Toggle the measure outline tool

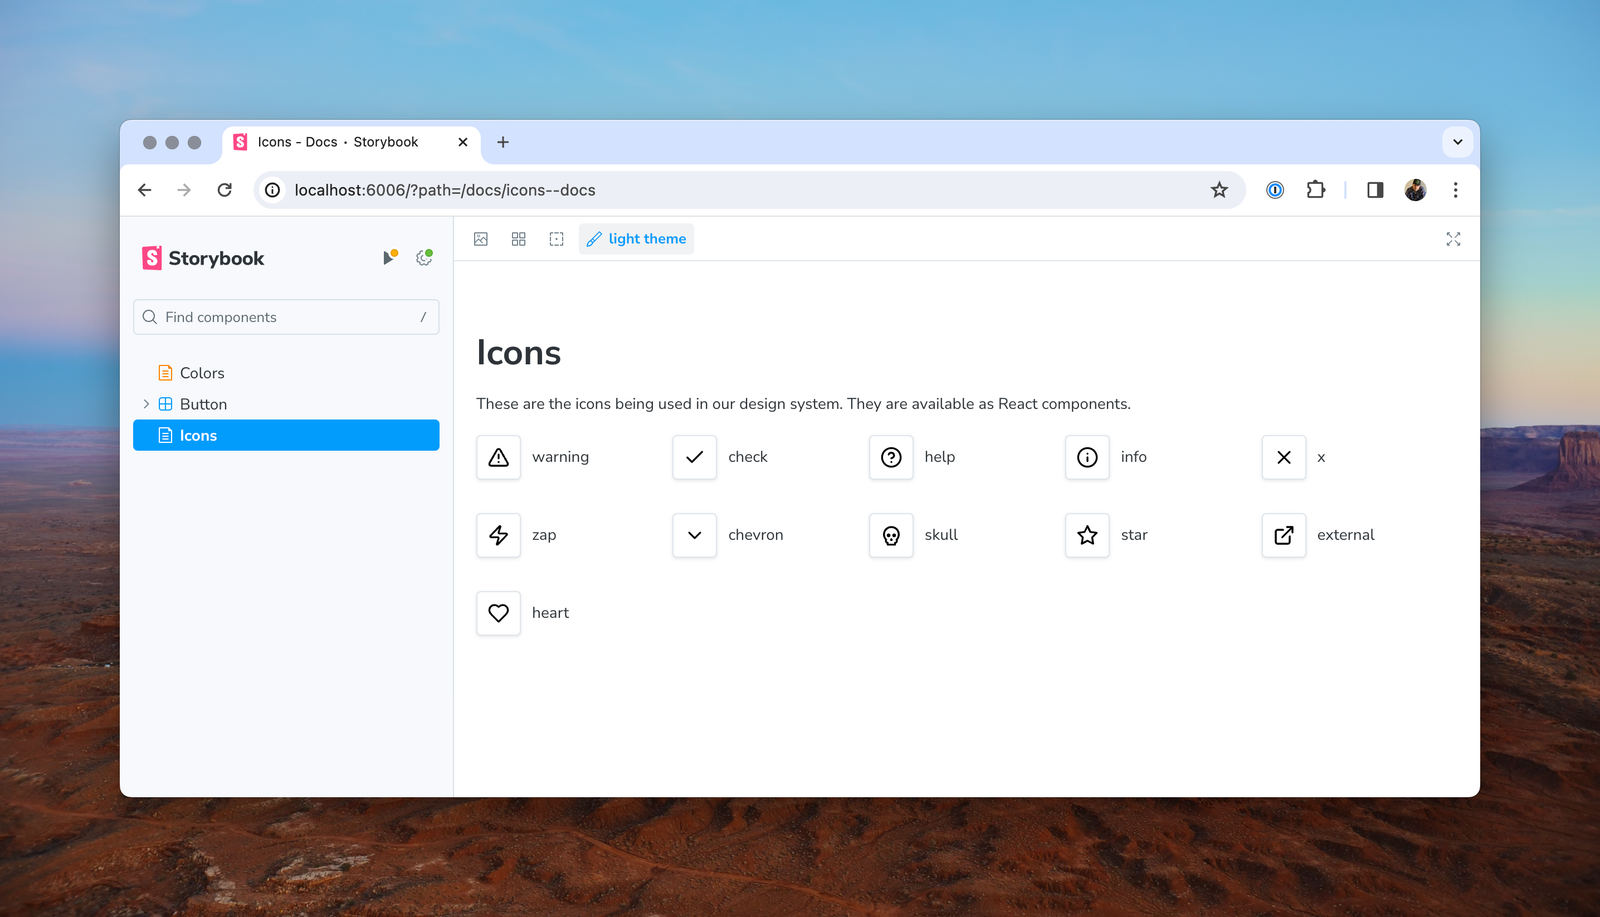point(556,239)
